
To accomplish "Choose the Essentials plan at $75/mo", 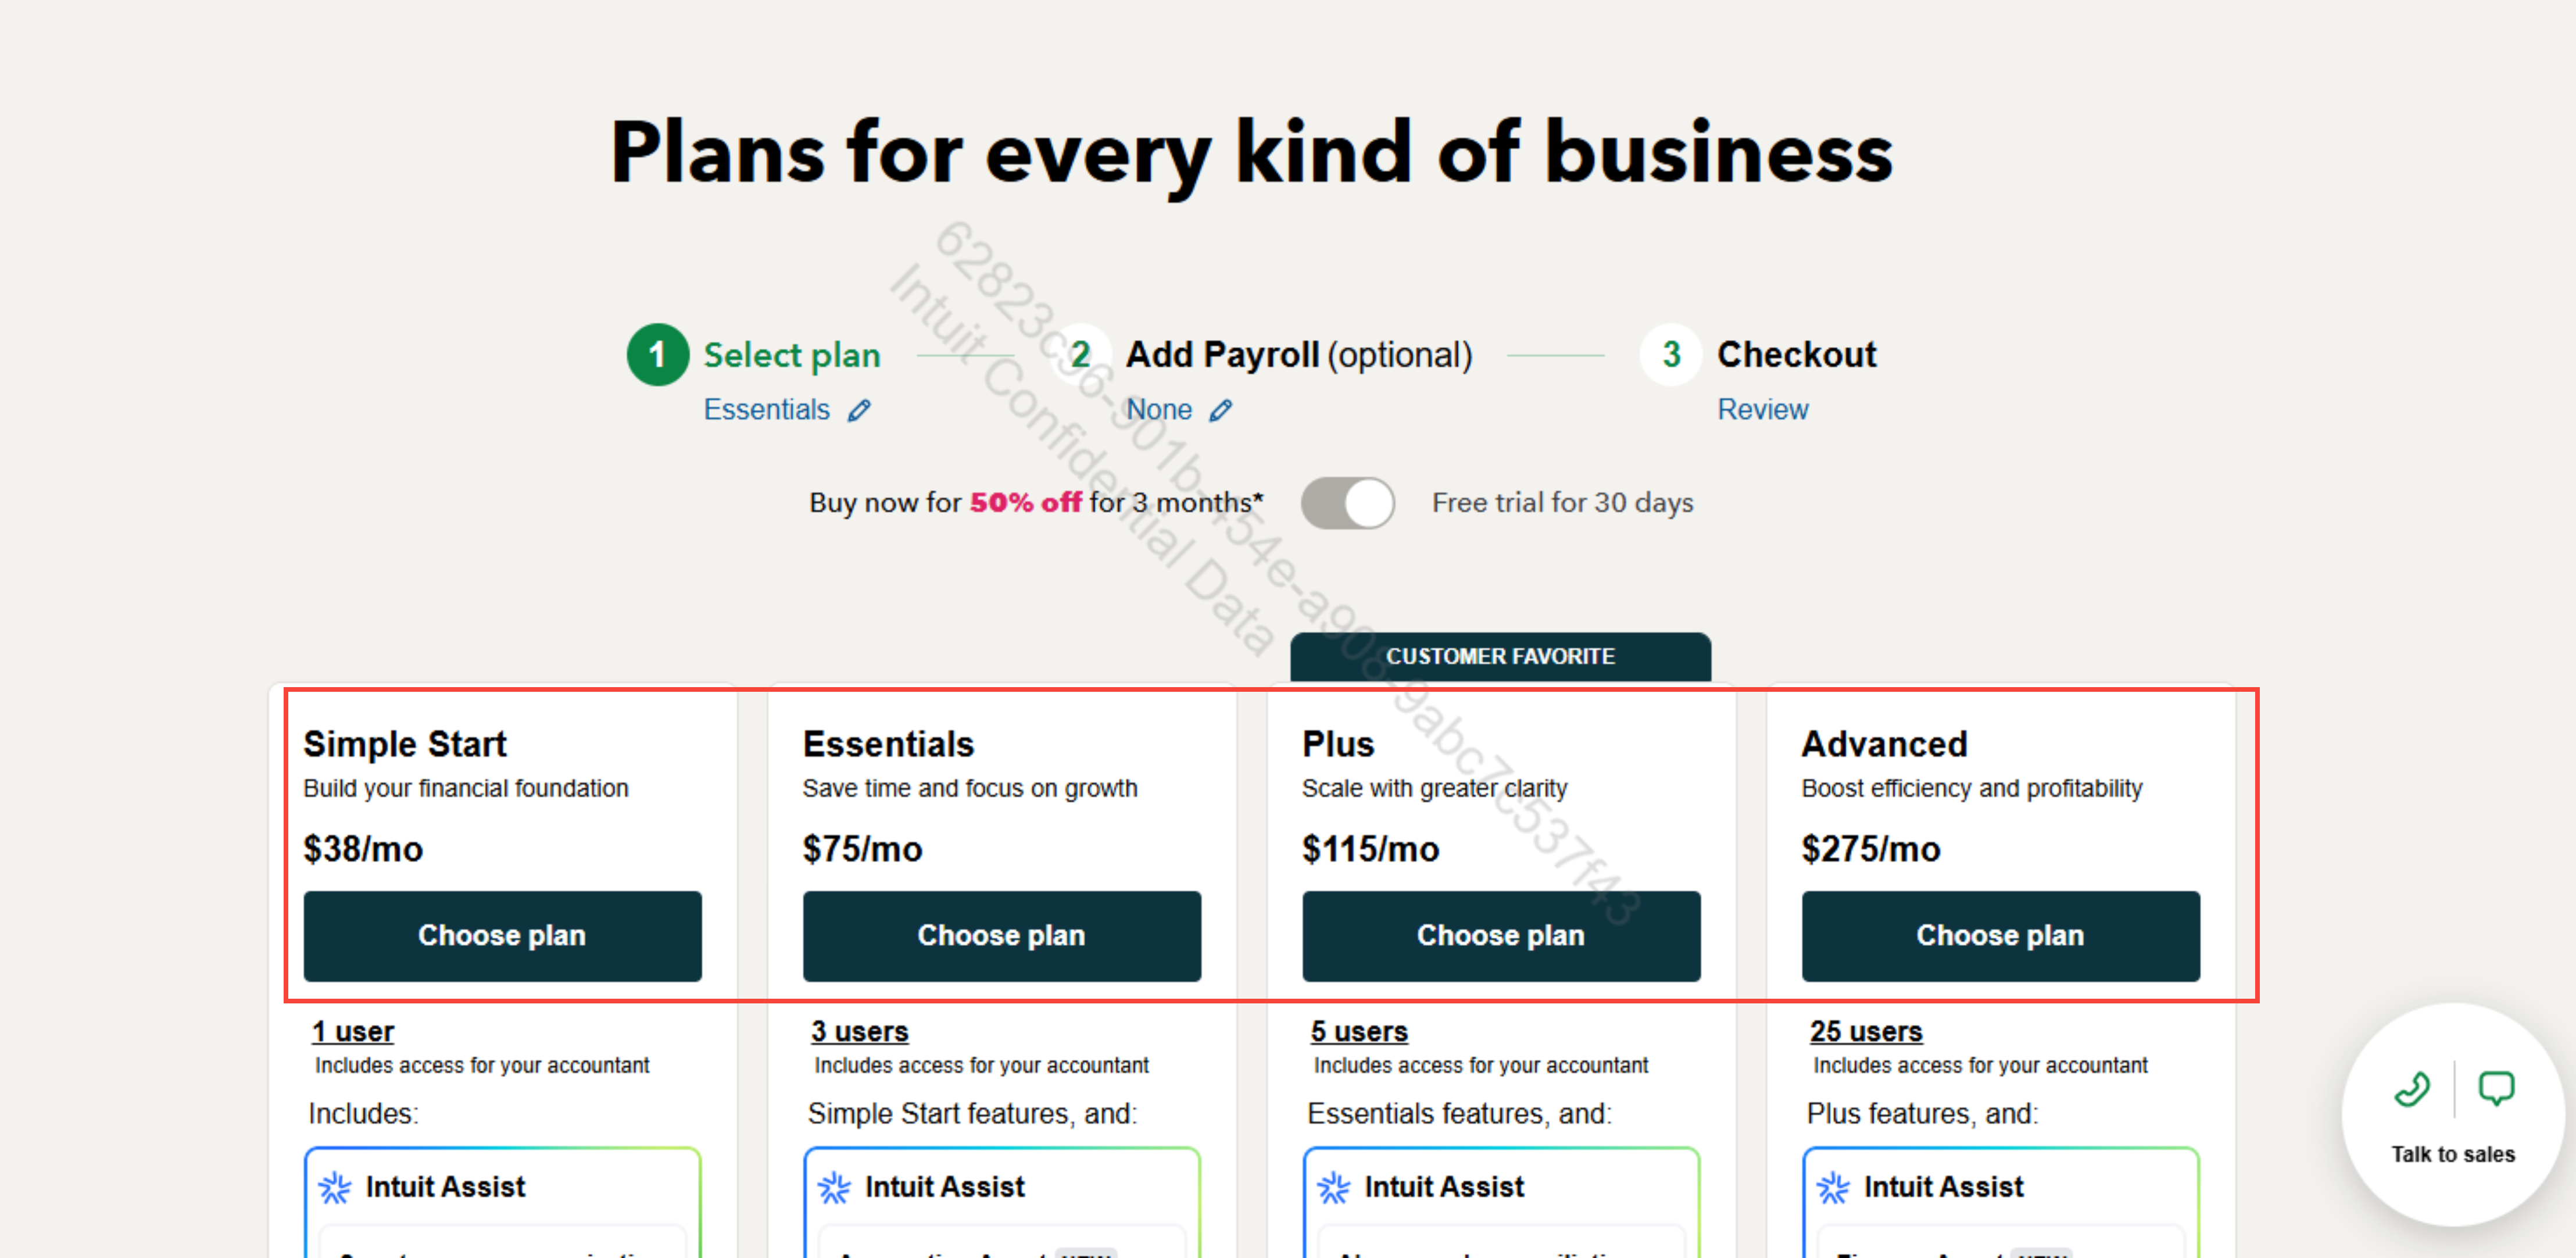I will 1001,935.
